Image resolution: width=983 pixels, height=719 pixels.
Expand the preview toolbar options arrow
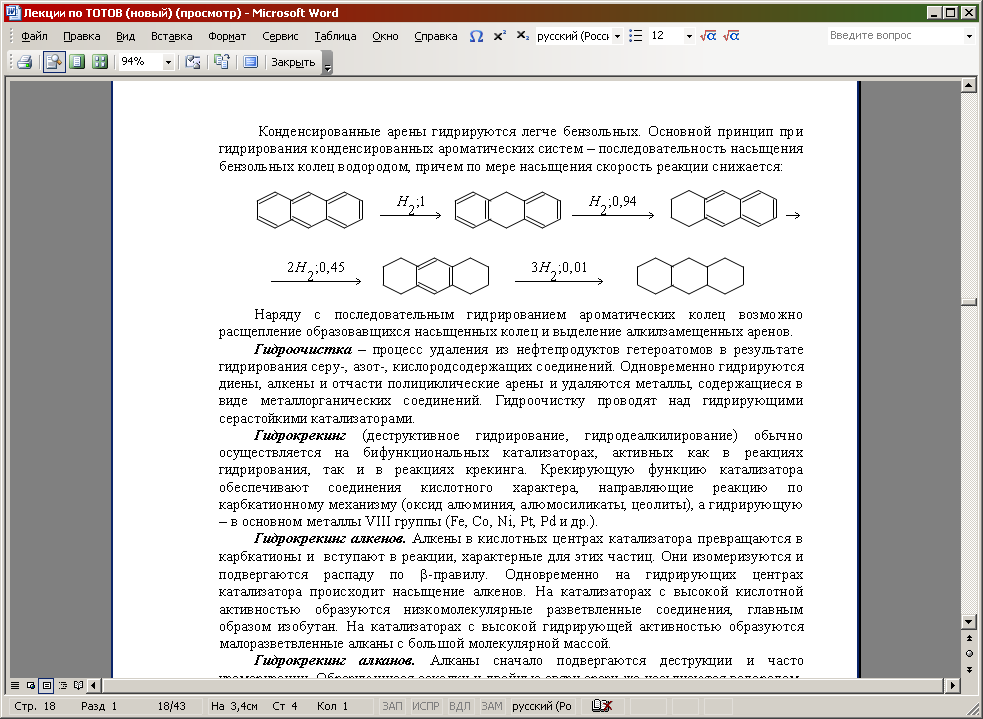click(327, 63)
